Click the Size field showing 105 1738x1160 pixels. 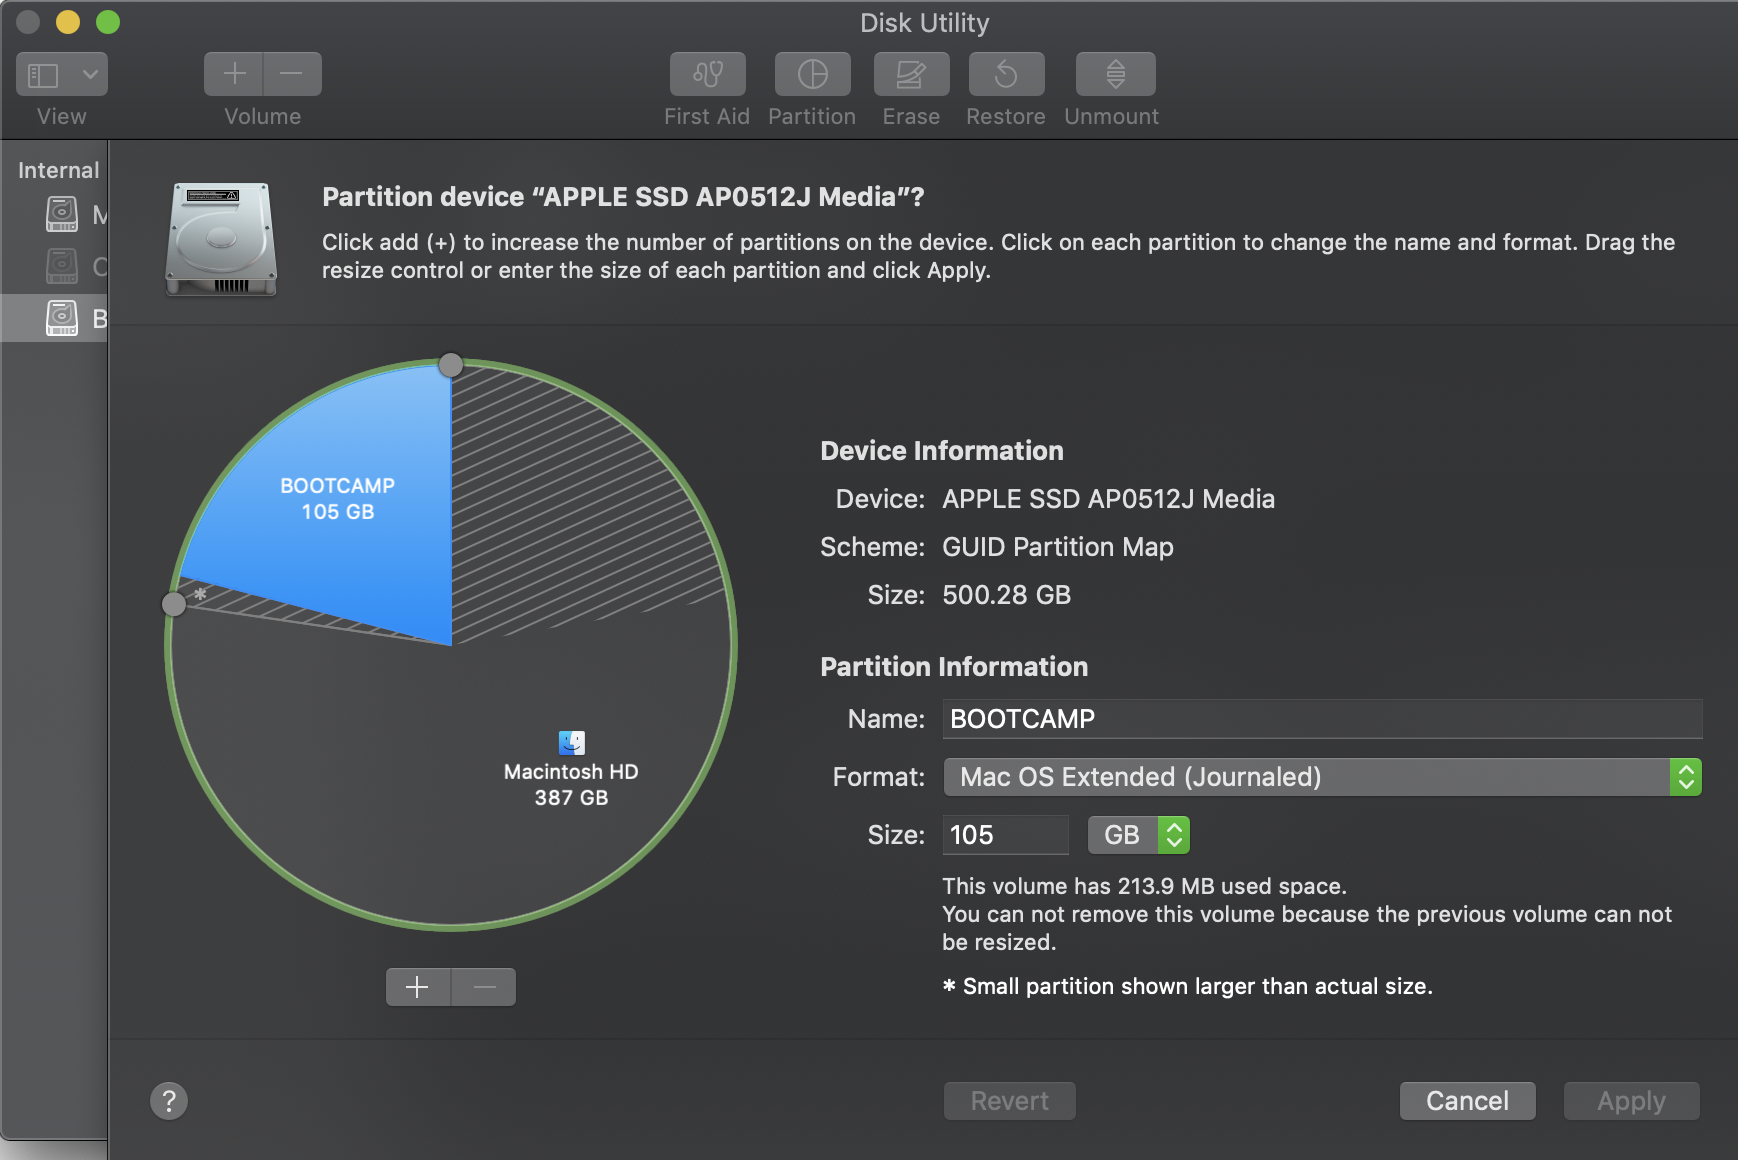1005,835
